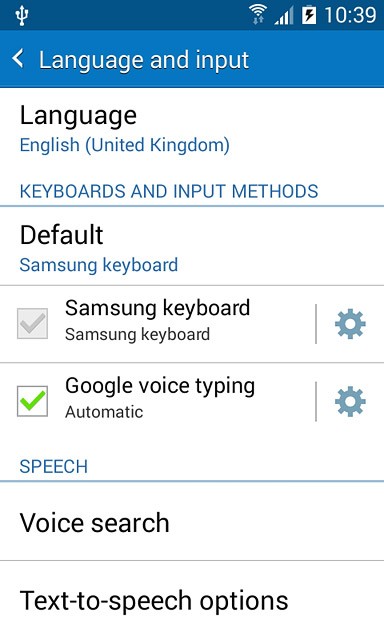
Task: Open Text-to-speech options
Action: click(192, 600)
